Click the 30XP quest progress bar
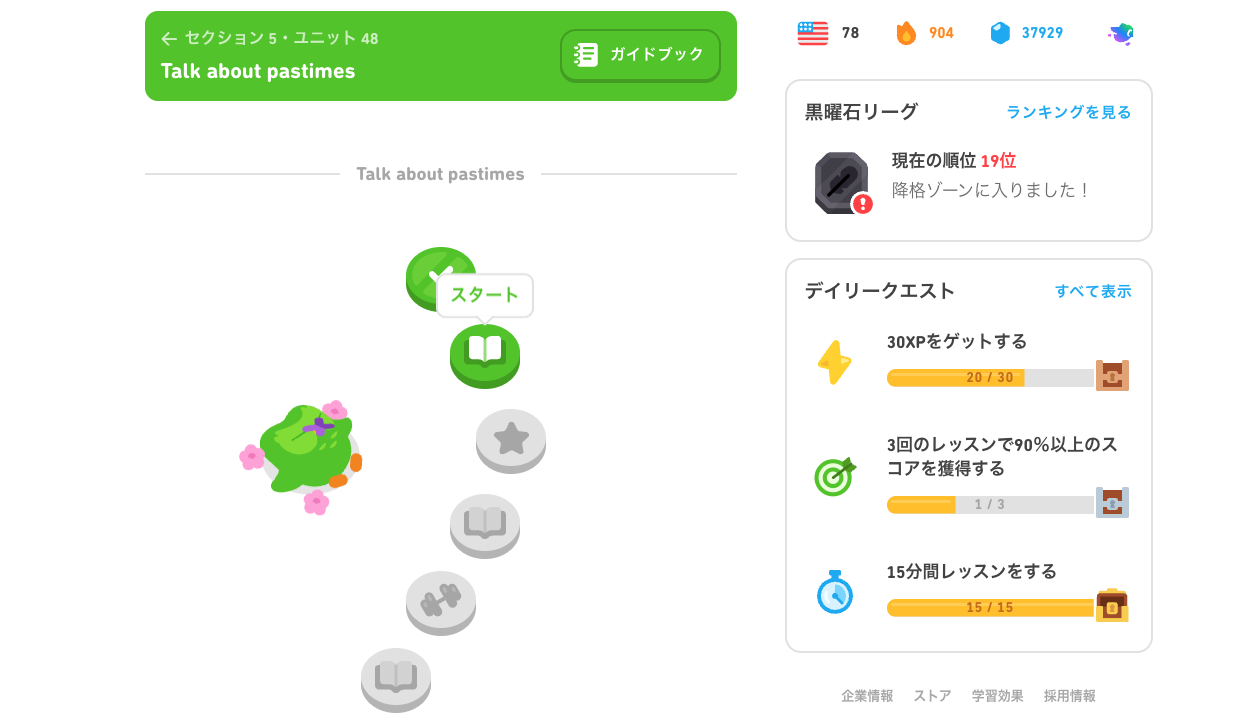The width and height of the screenshot is (1260, 720). tap(990, 378)
